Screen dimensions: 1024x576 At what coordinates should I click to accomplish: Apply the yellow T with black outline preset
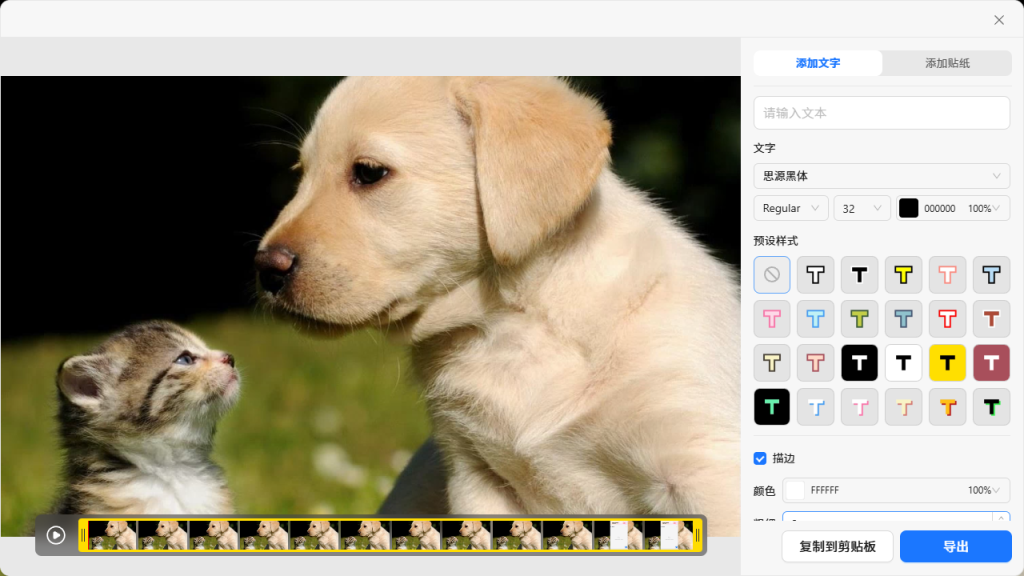(903, 275)
